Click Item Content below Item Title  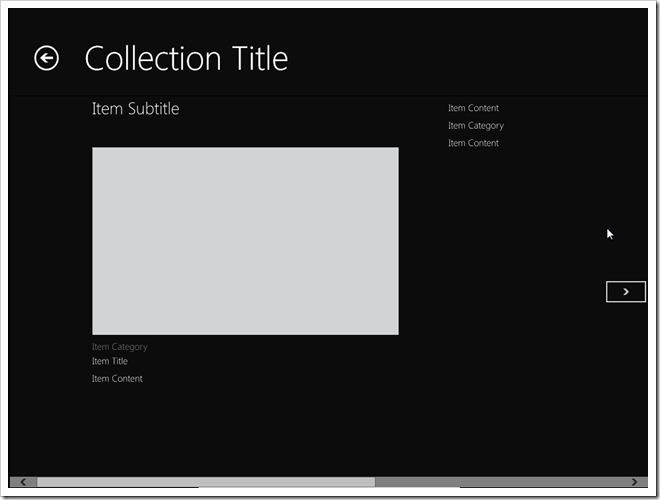(117, 379)
